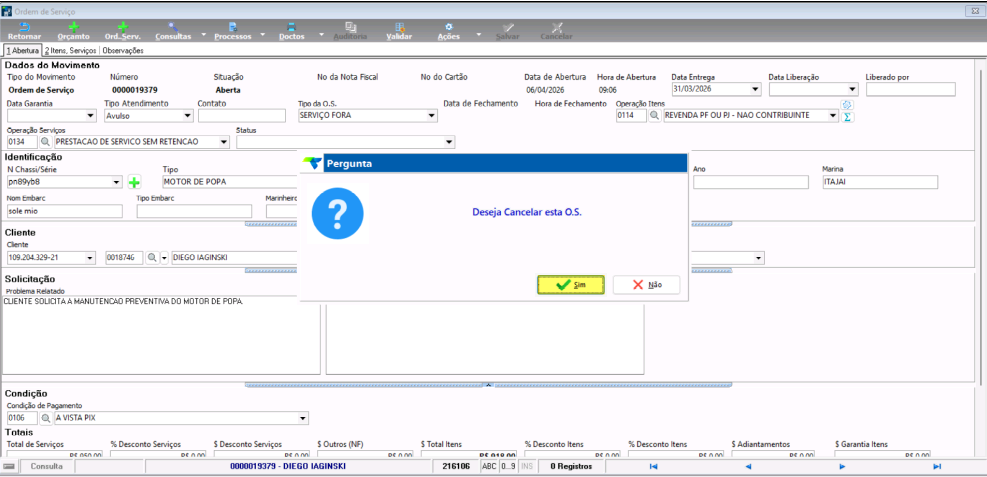Open the Doctos printer toolbar item
Viewport: 987px width, 477px height.
(291, 31)
